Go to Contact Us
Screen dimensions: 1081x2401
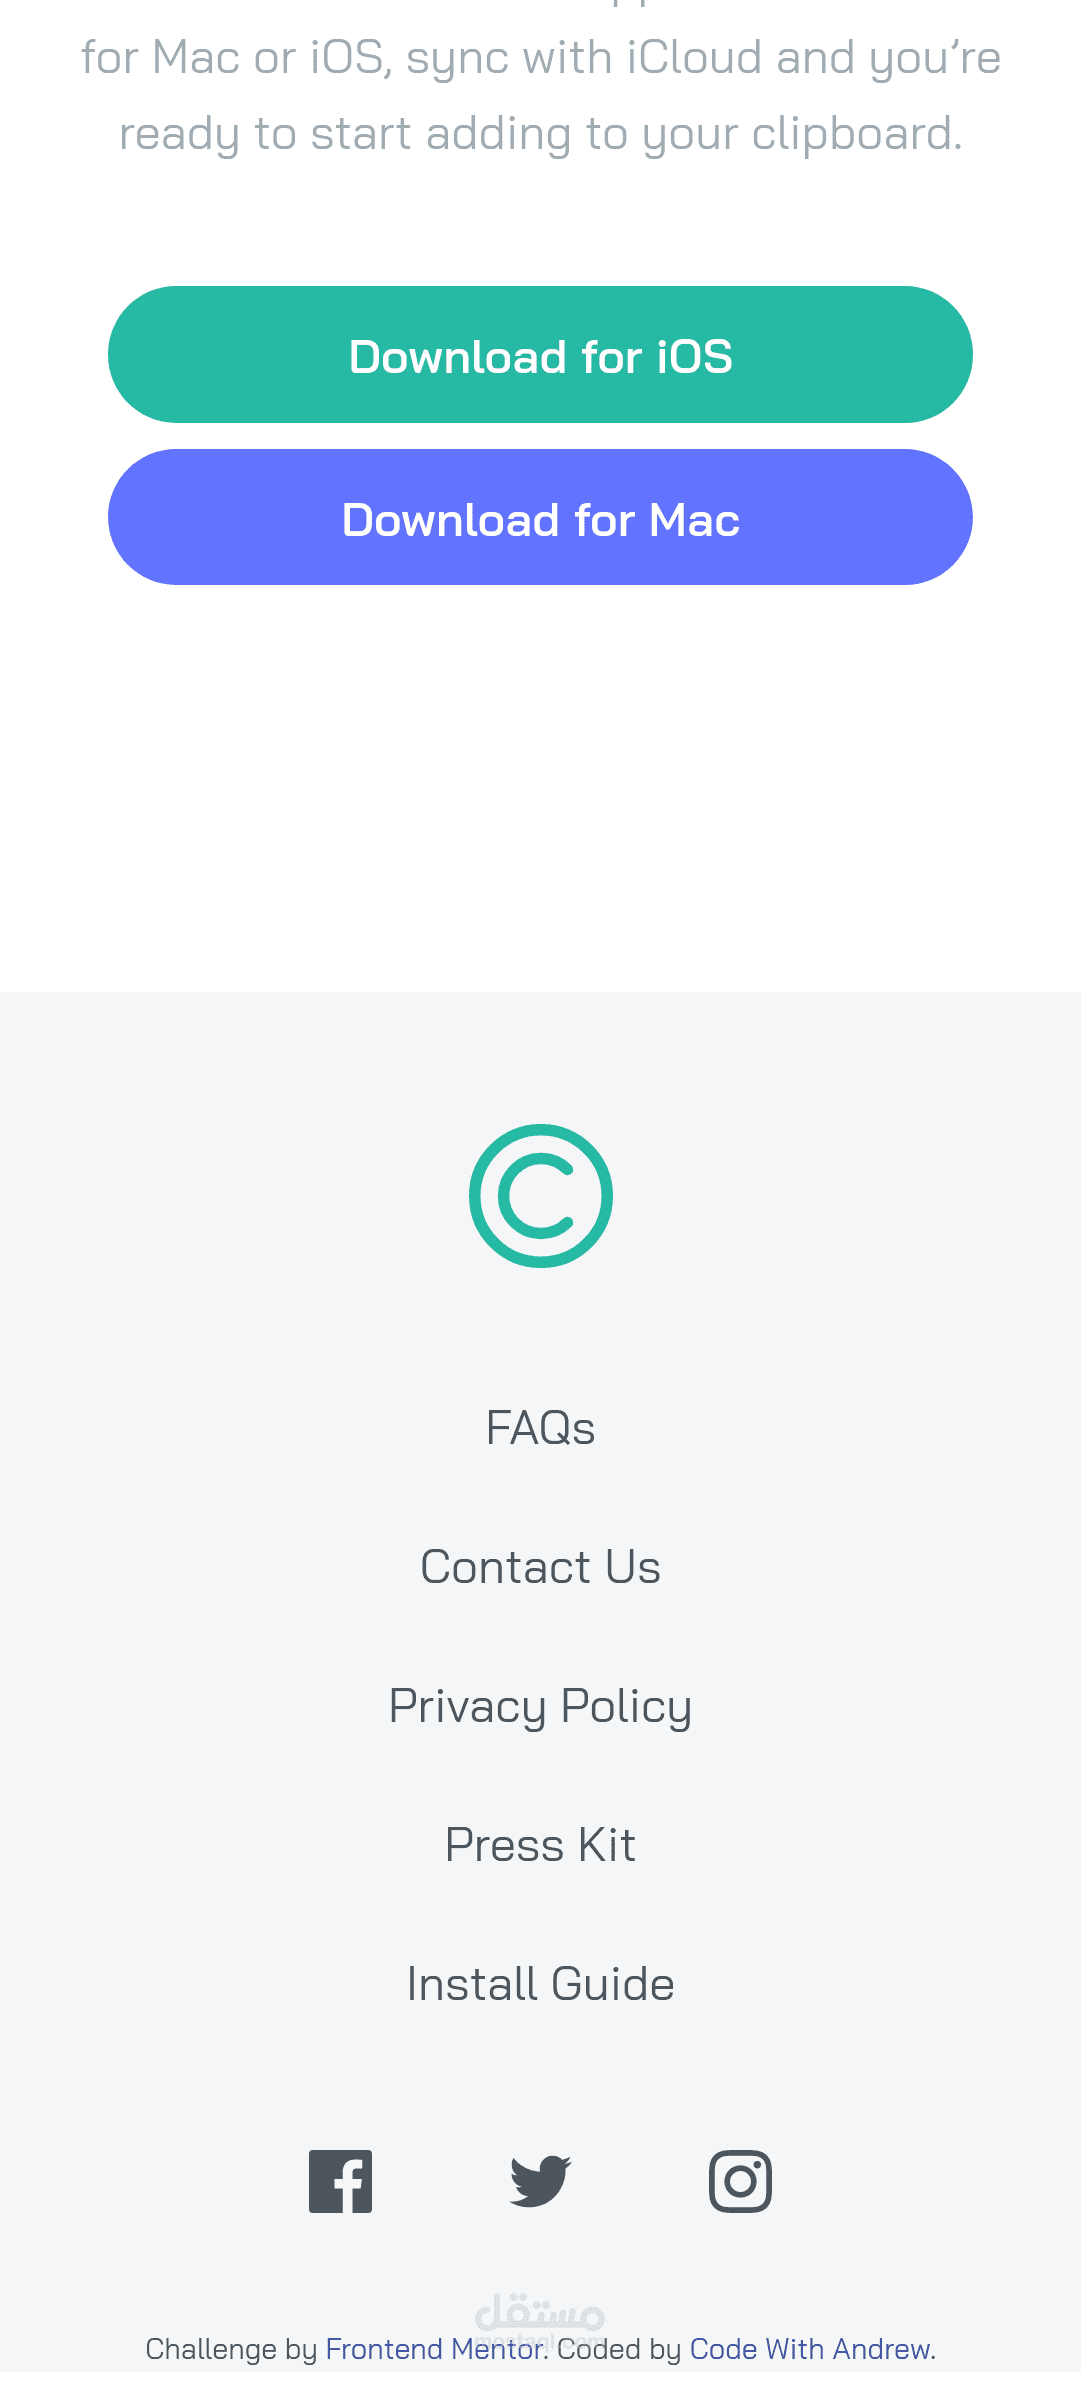(x=540, y=1567)
